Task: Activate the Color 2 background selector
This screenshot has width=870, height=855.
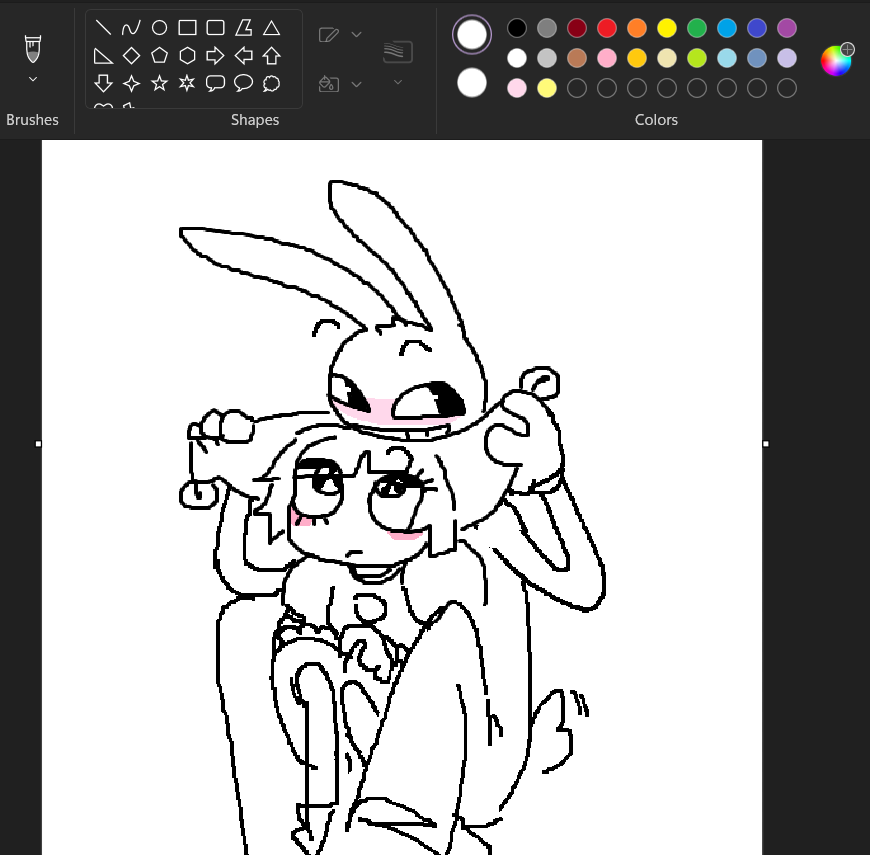Action: (472, 83)
